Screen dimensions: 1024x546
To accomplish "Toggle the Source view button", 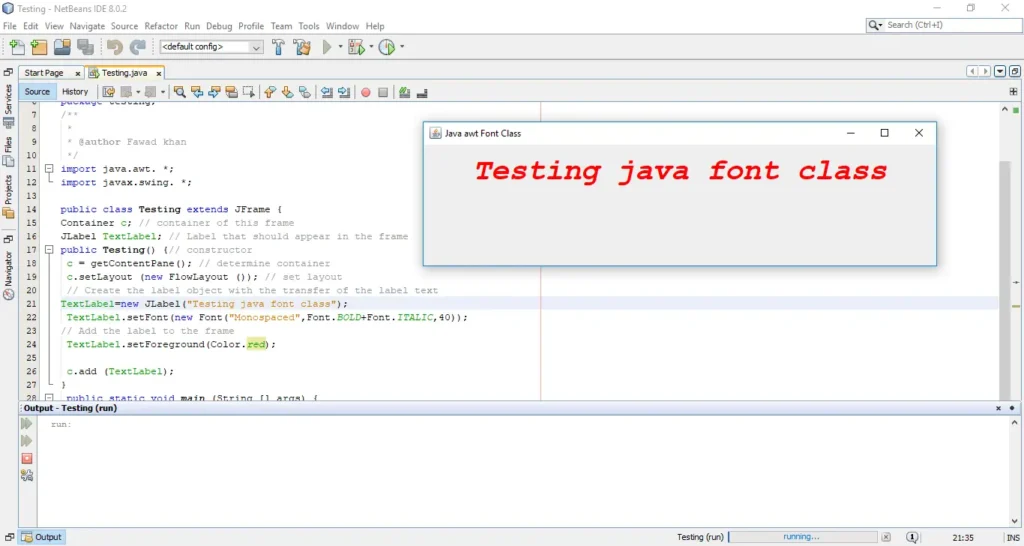I will [37, 92].
